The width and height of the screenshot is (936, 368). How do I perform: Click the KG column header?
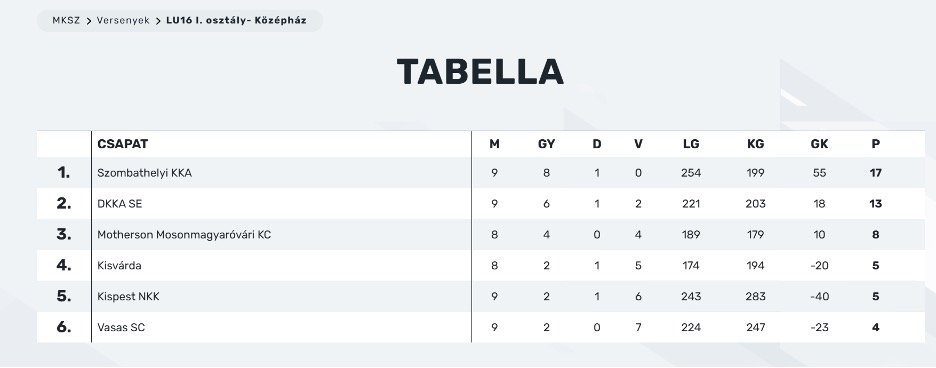point(755,144)
